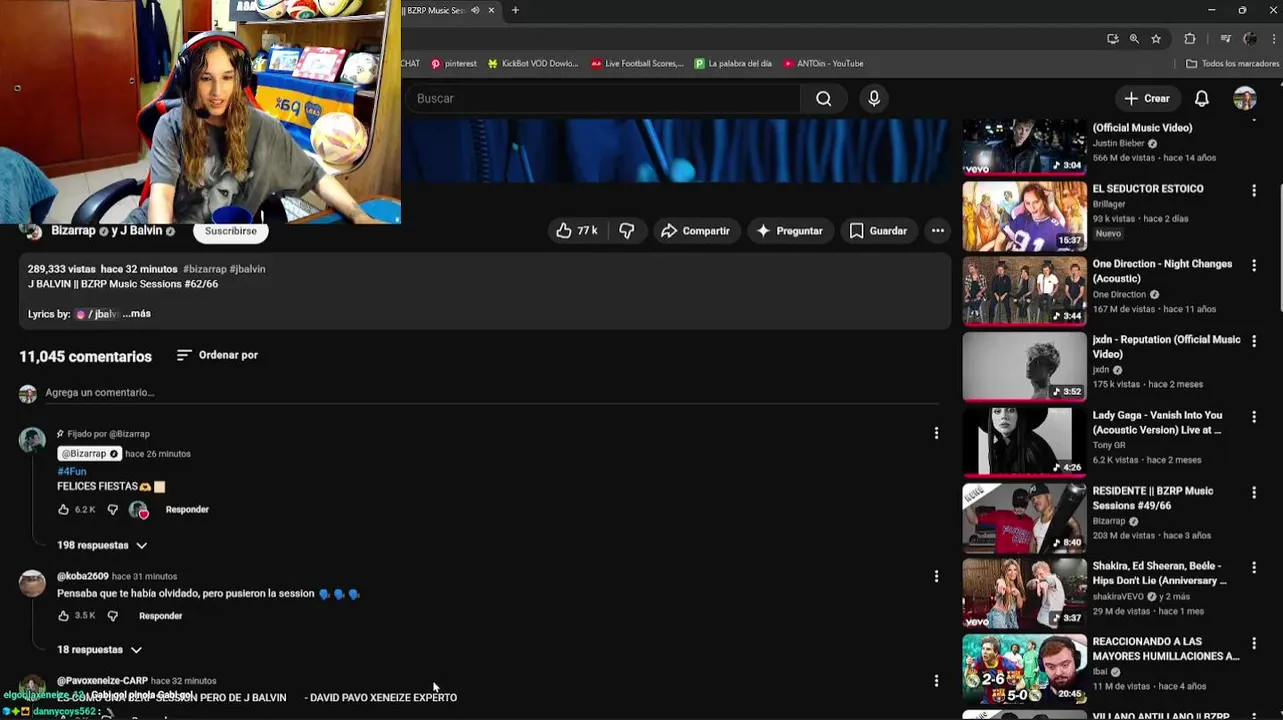Open Lady Gaga Vanish Into You title
The image size is (1283, 720).
tap(1157, 422)
